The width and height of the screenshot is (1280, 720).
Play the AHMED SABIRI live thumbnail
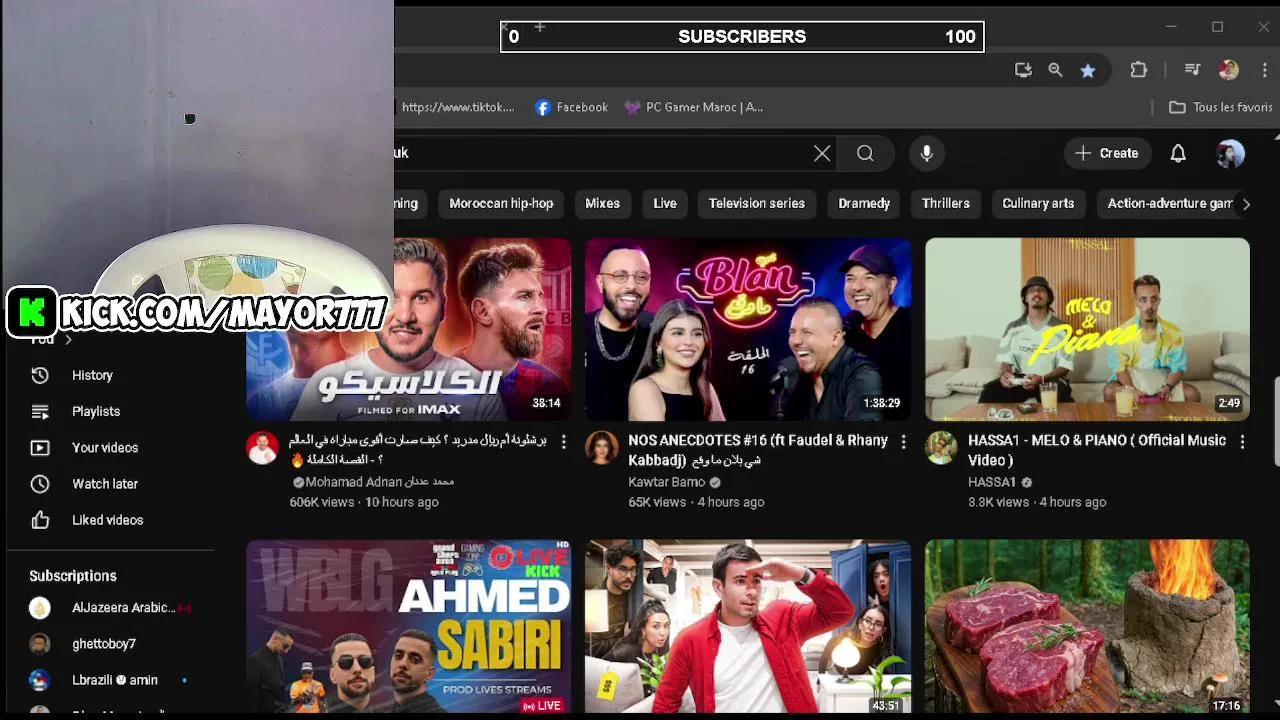pyautogui.click(x=409, y=627)
